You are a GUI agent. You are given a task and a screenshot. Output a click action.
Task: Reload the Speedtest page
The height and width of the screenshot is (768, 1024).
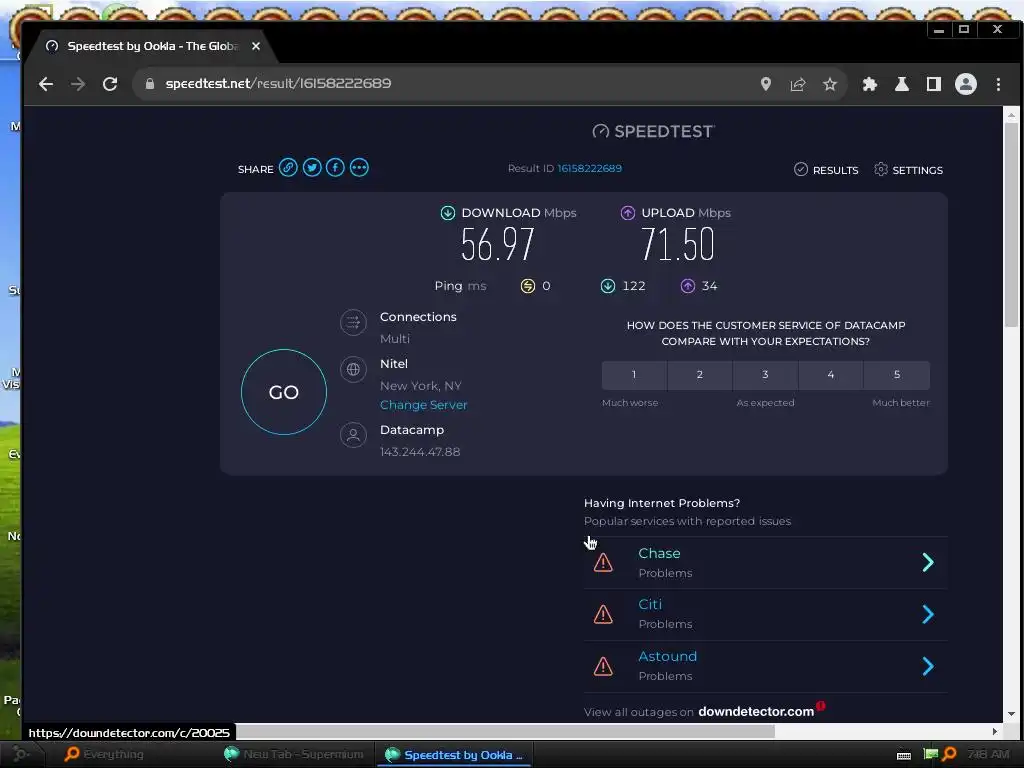(x=110, y=84)
